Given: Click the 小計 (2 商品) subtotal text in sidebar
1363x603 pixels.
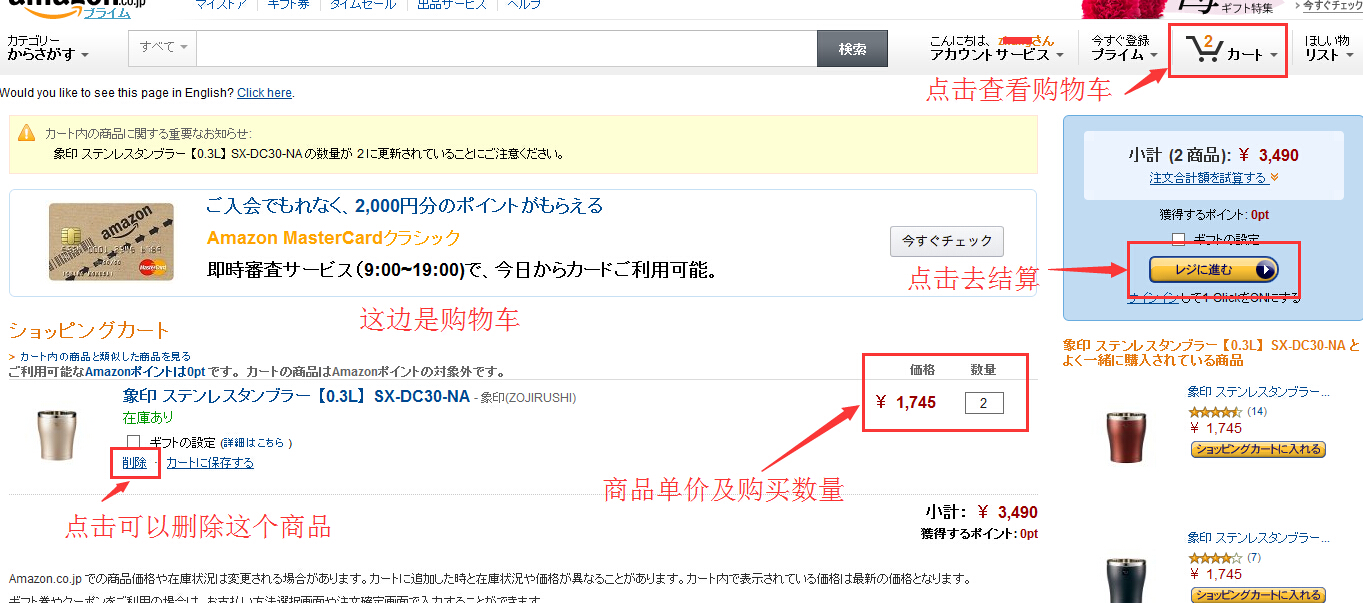Looking at the screenshot, I should click(x=1214, y=155).
